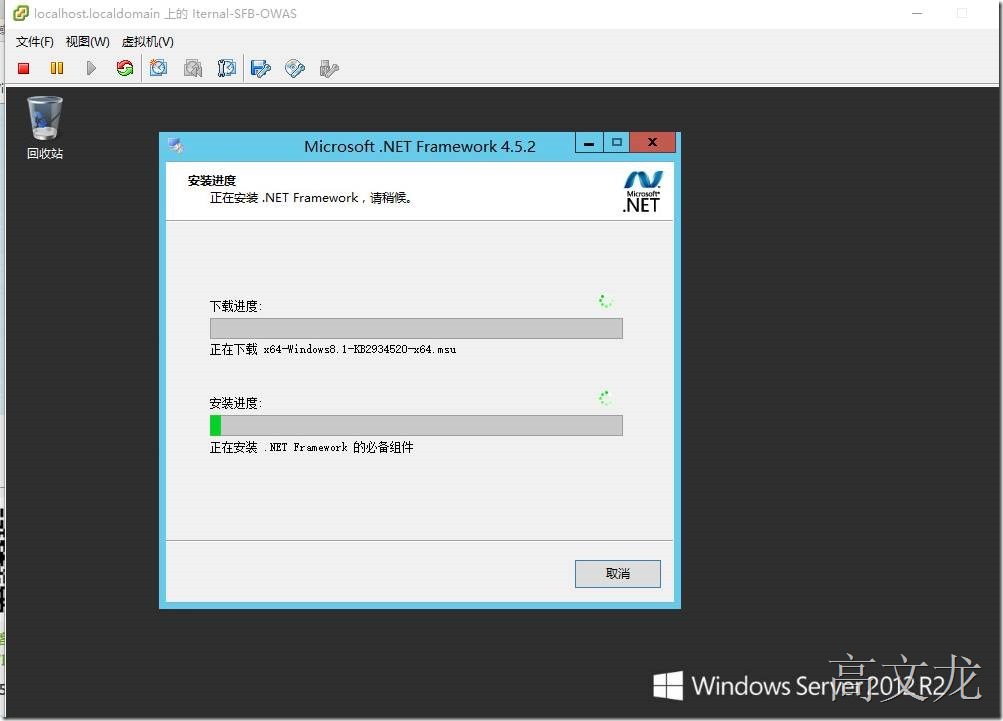The width and height of the screenshot is (1003, 721).
Task: Click the download progress spinner
Action: click(605, 301)
